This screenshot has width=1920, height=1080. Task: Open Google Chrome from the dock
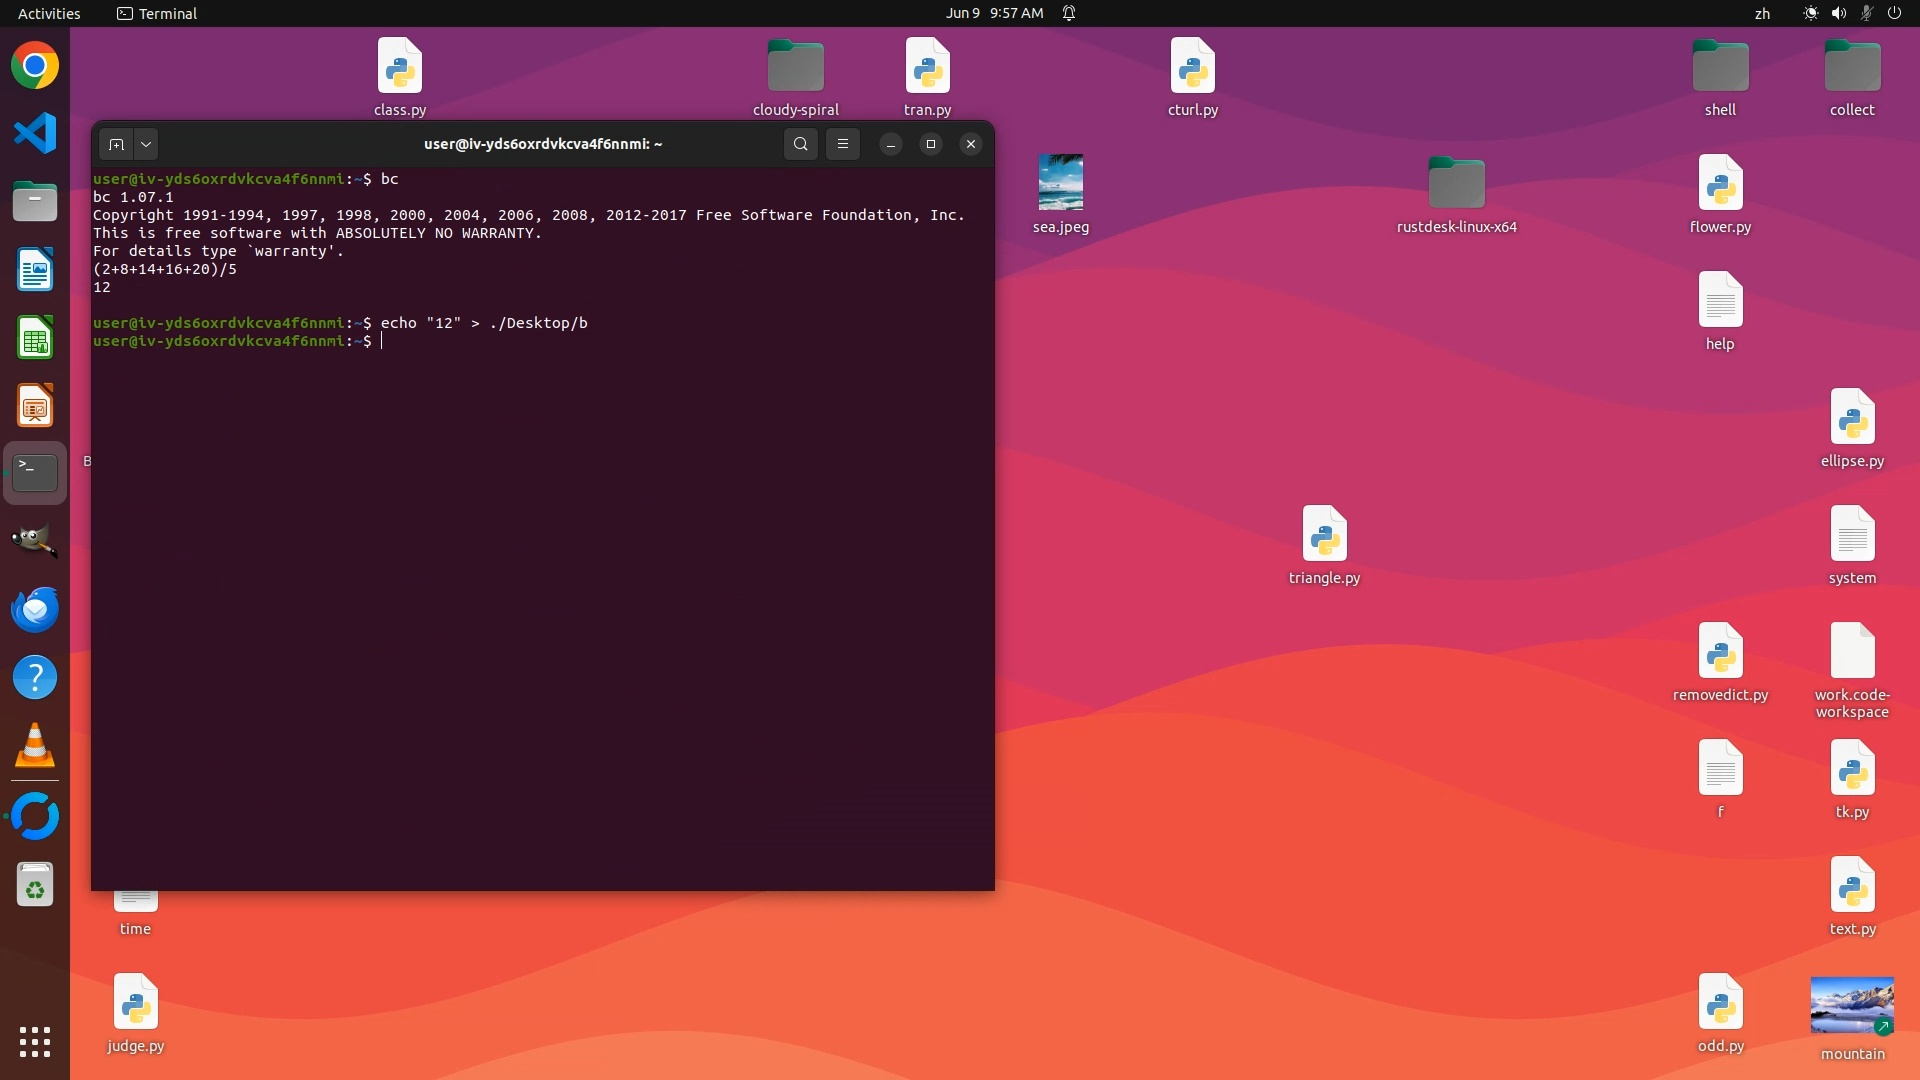(35, 66)
